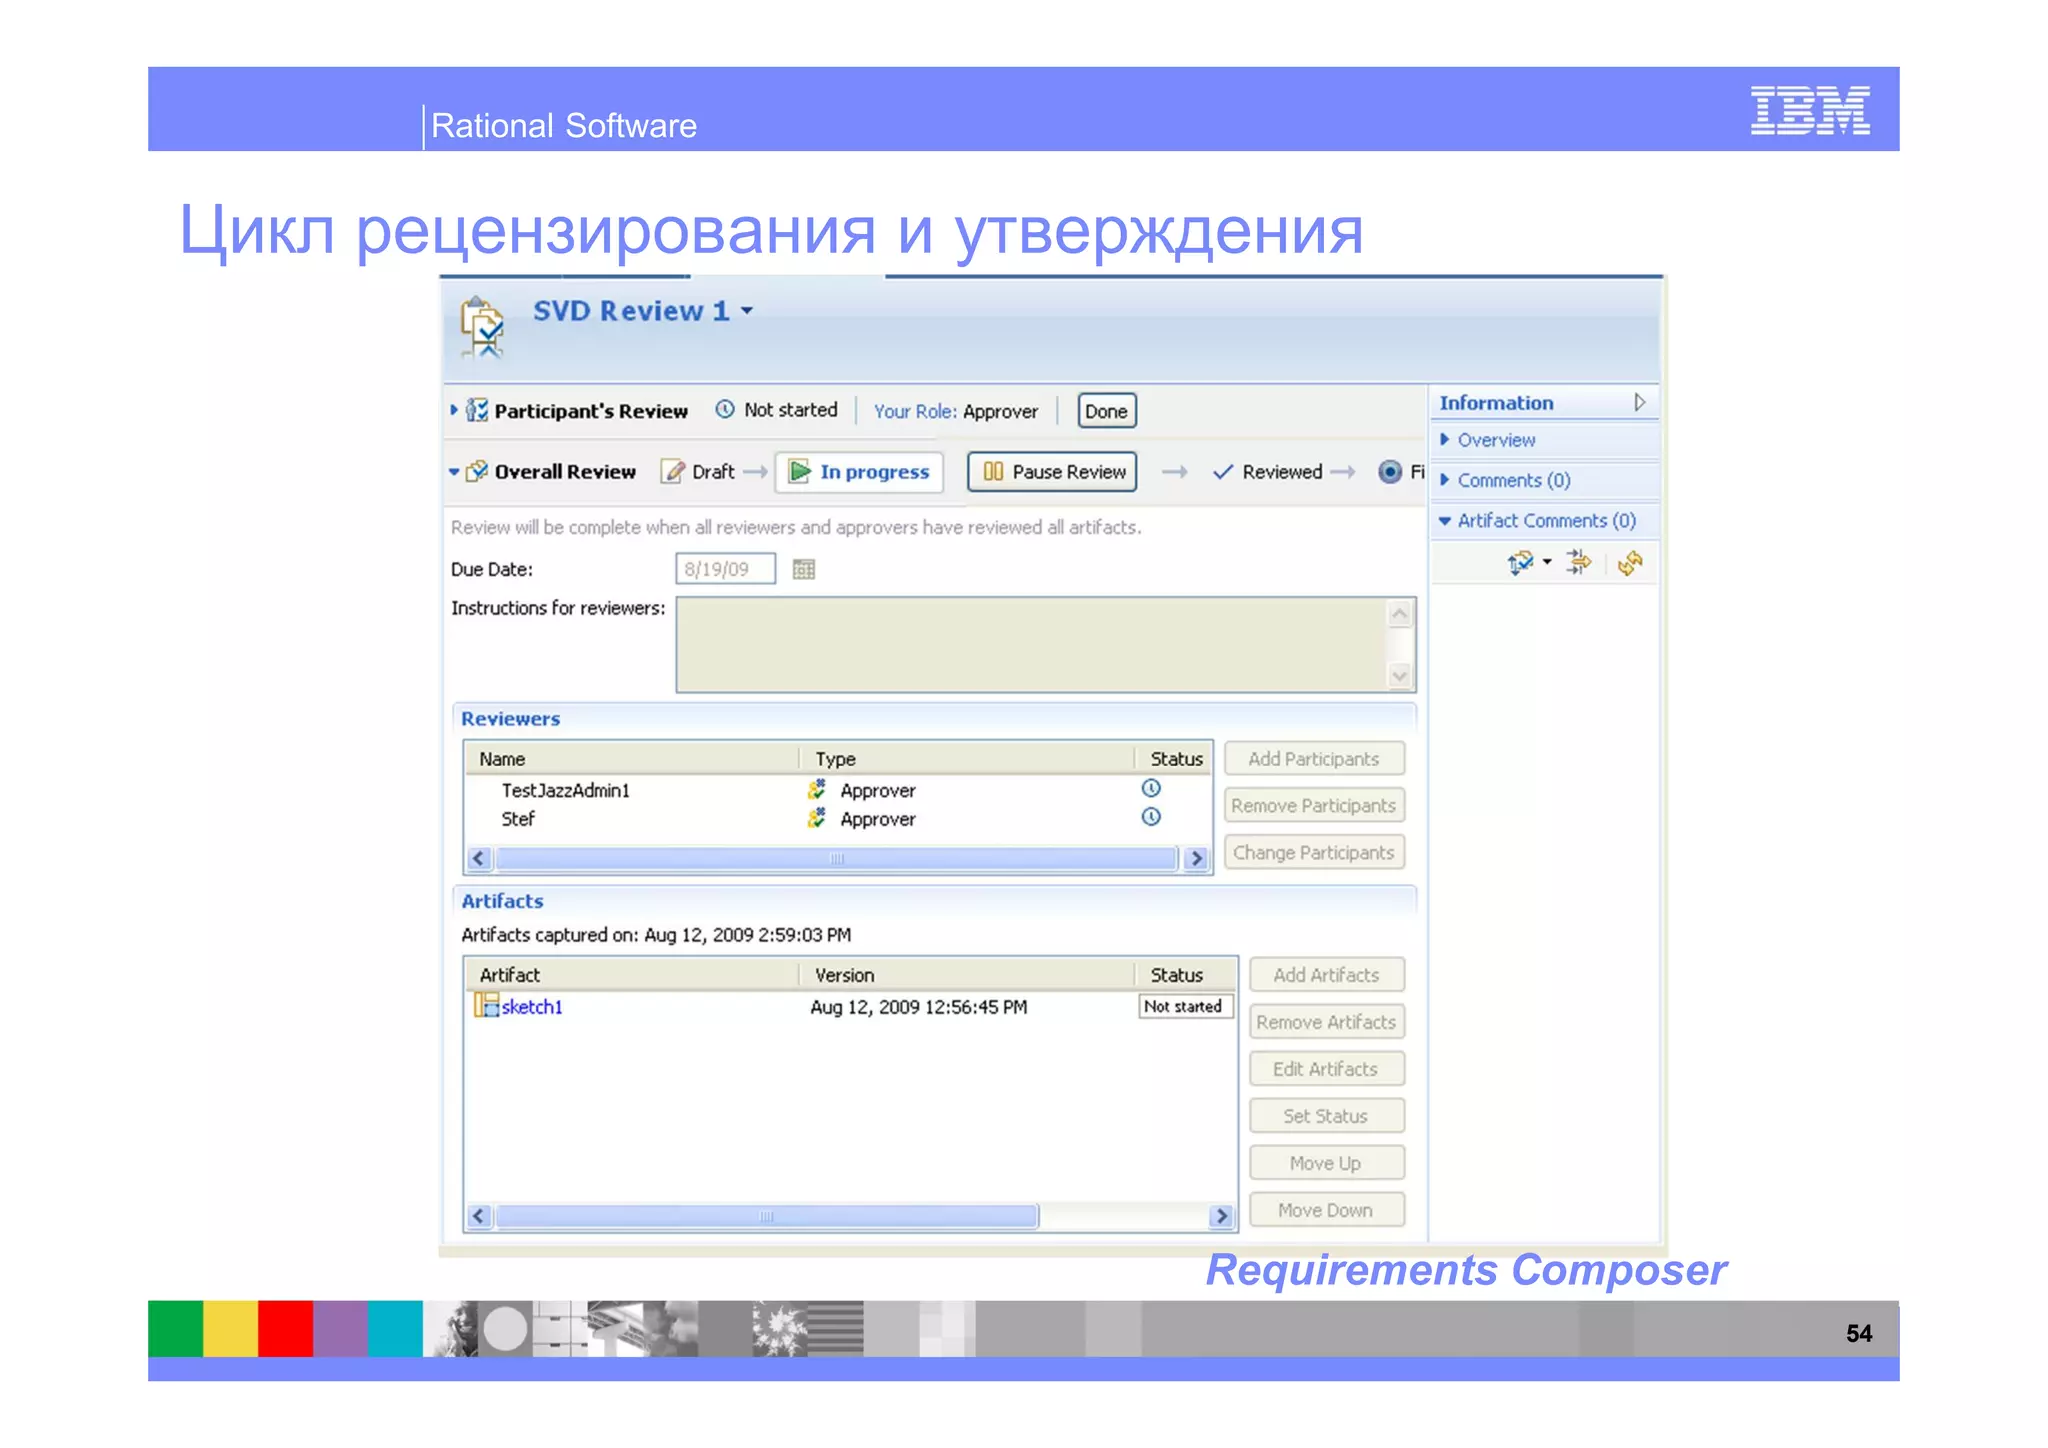
Task: Click the add comment icon in Artifact Comments
Action: tap(1520, 563)
